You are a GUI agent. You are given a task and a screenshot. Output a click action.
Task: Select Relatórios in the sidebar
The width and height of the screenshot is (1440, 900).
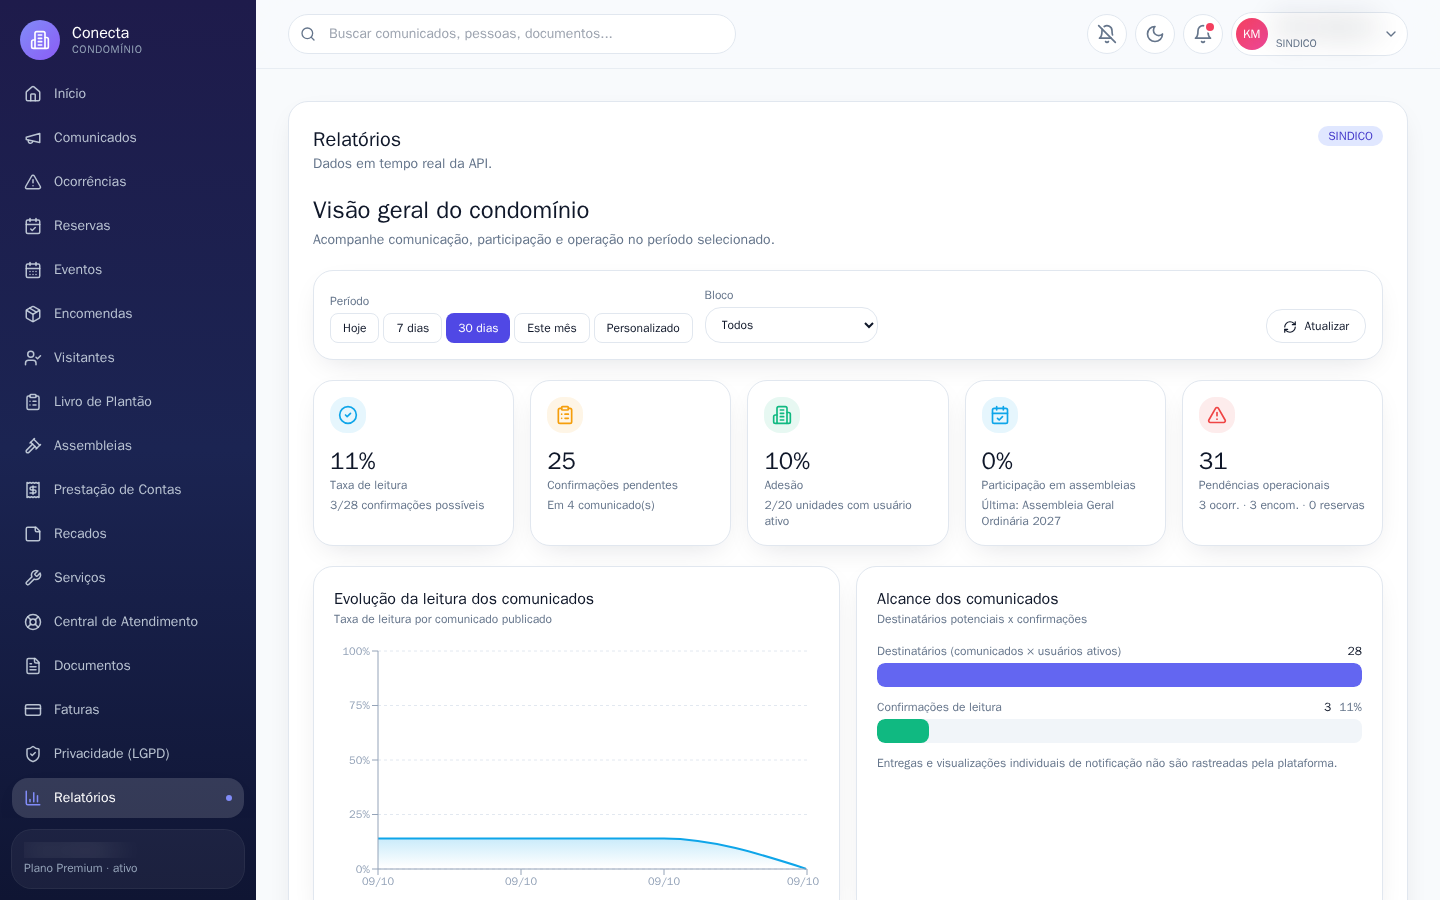(128, 798)
